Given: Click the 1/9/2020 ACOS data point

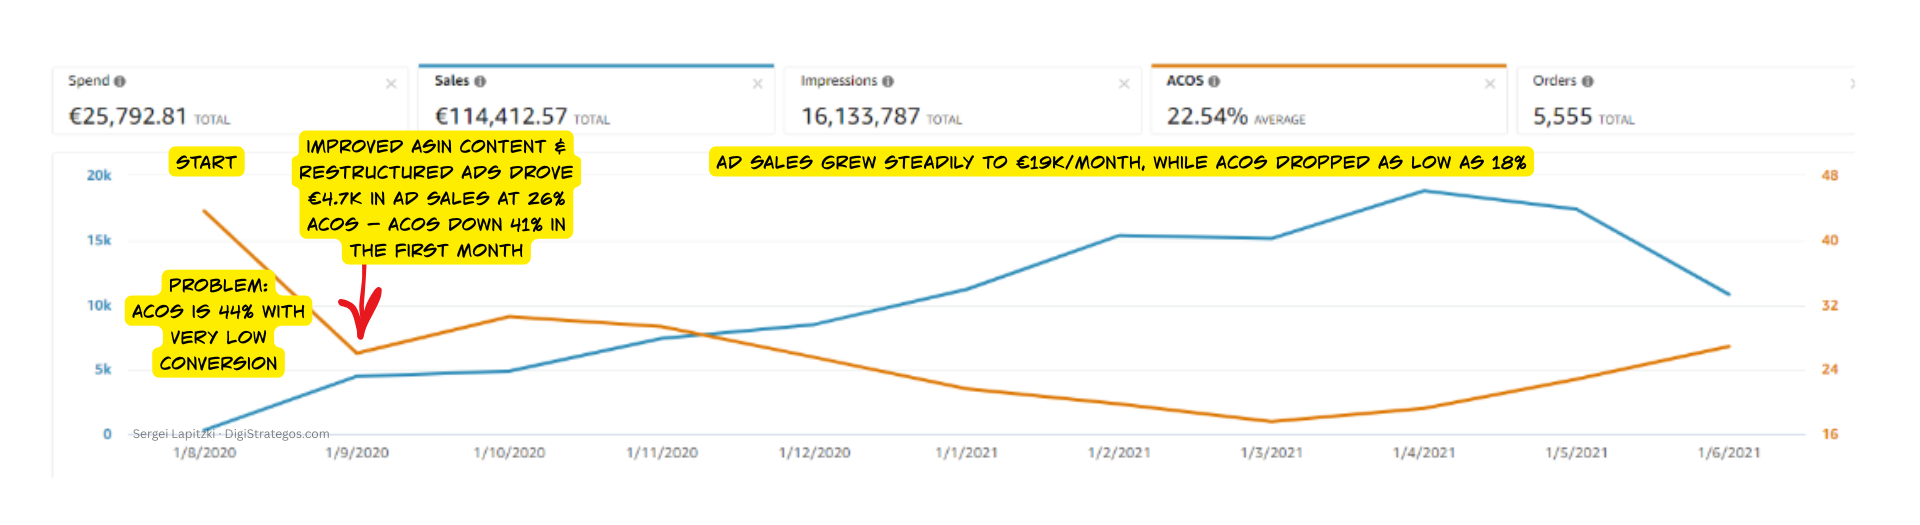Looking at the screenshot, I should pos(357,353).
